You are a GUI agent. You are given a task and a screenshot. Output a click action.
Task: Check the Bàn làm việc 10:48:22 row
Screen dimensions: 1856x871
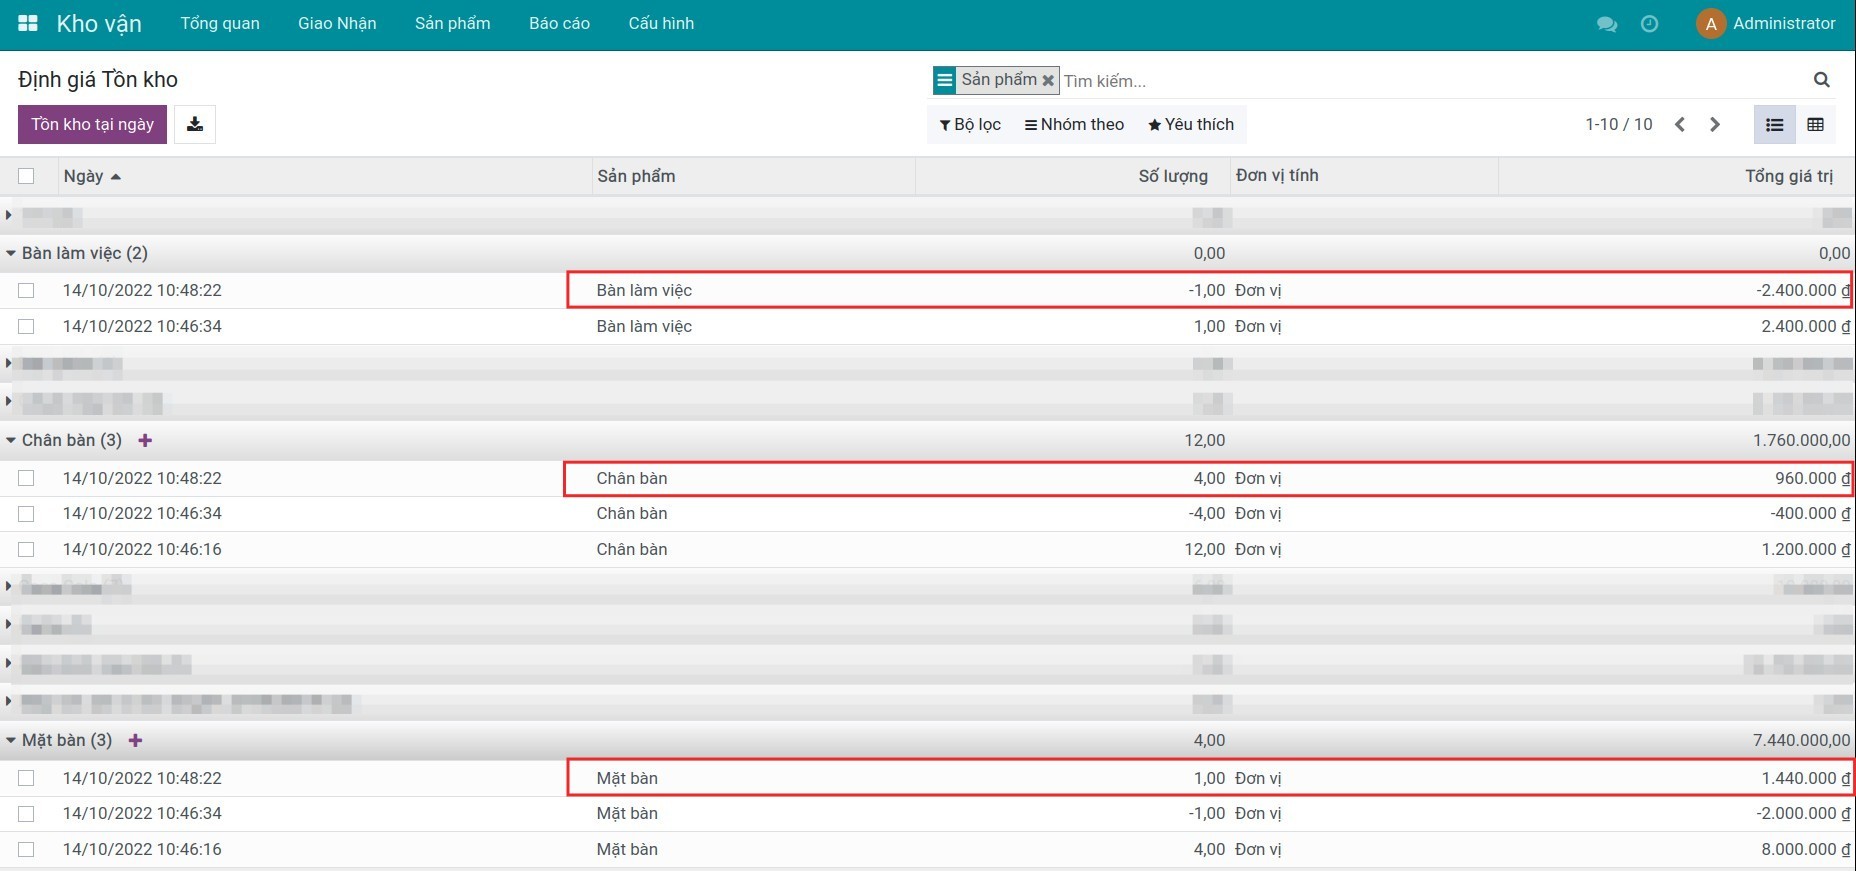[x=26, y=290]
